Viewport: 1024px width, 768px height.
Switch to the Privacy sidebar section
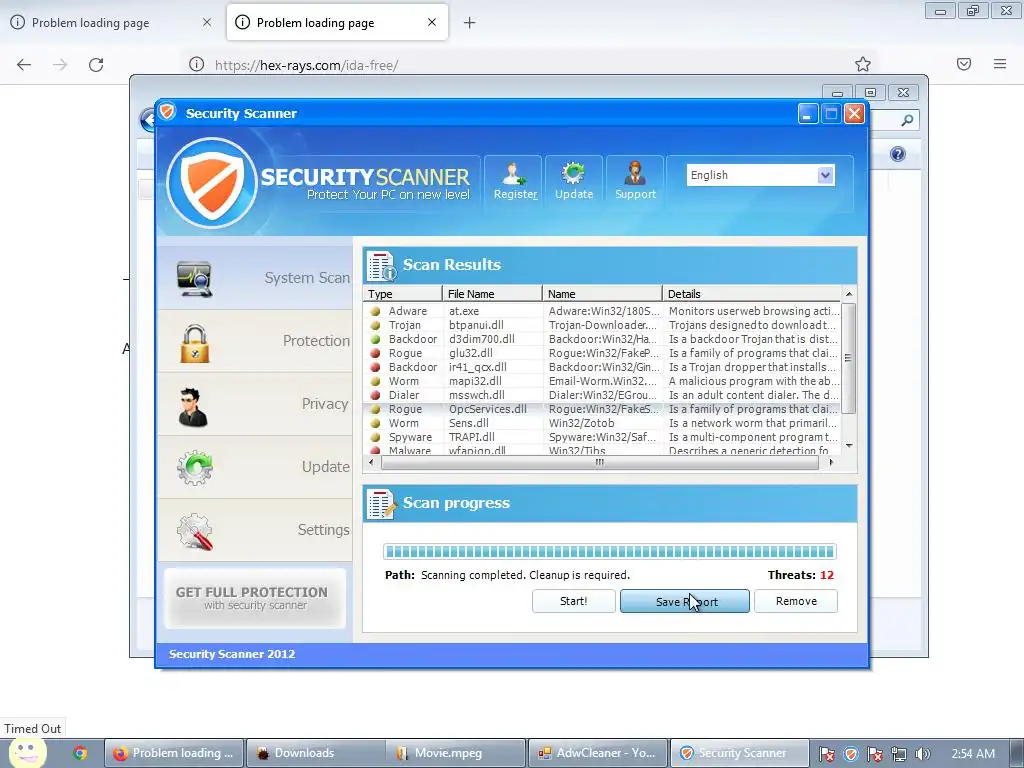click(255, 404)
